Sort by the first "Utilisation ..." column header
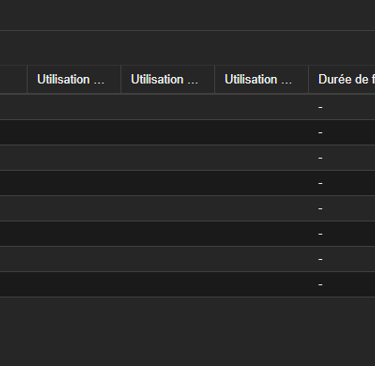 click(x=74, y=79)
